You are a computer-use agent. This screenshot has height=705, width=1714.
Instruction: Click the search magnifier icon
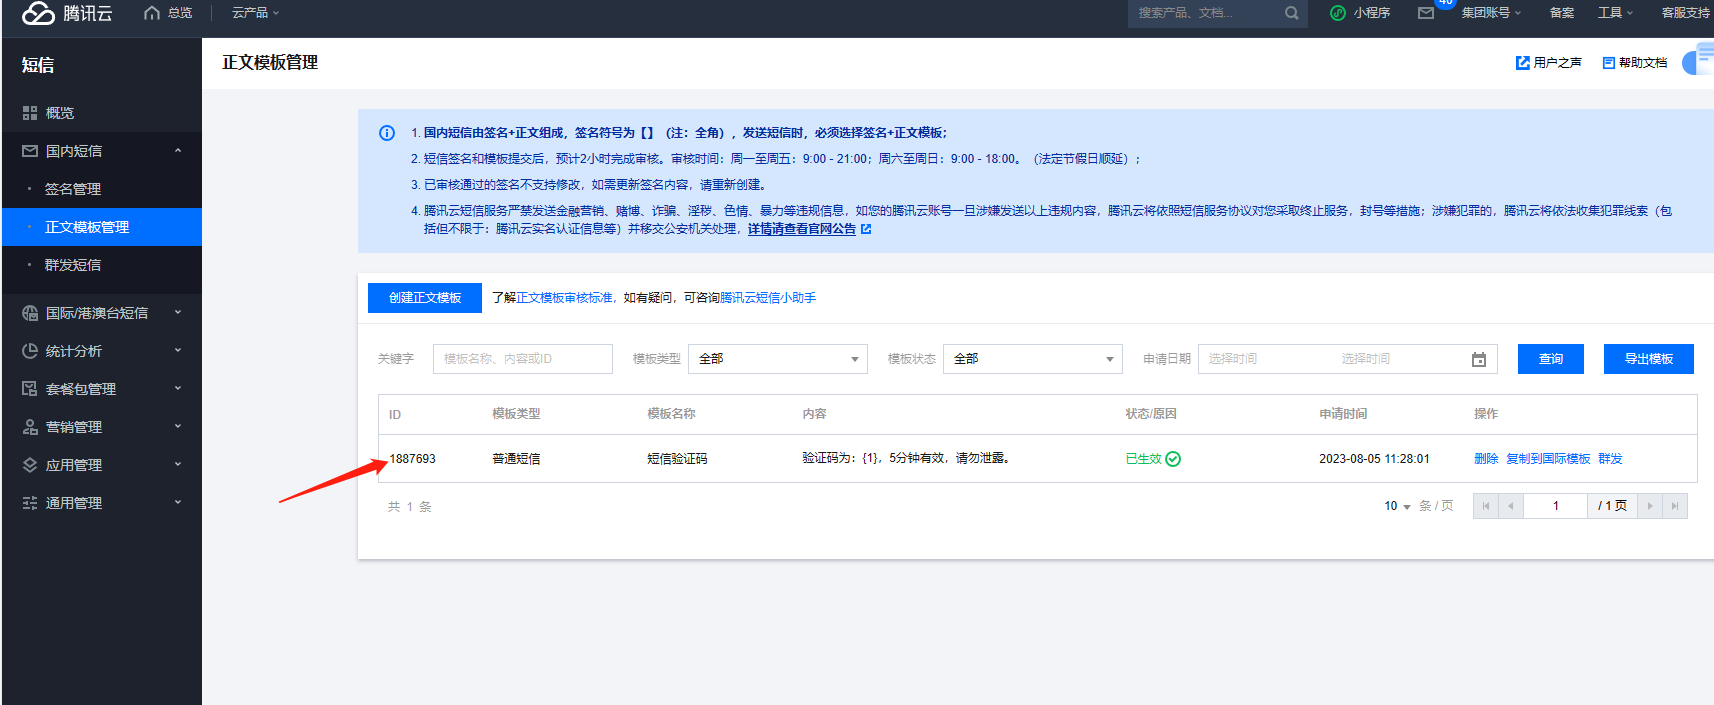[1291, 13]
